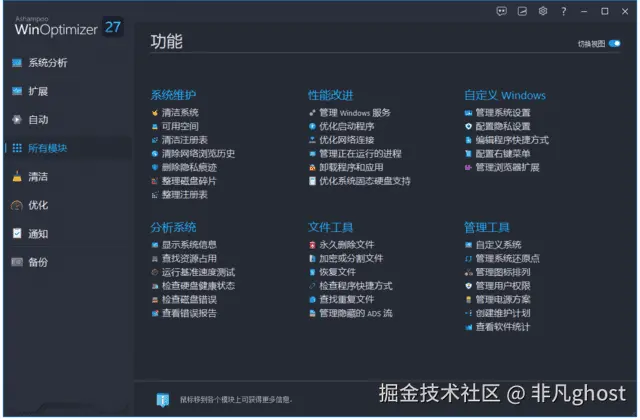Click the 加密或分割文件 icon
The image size is (640, 420).
[312, 259]
